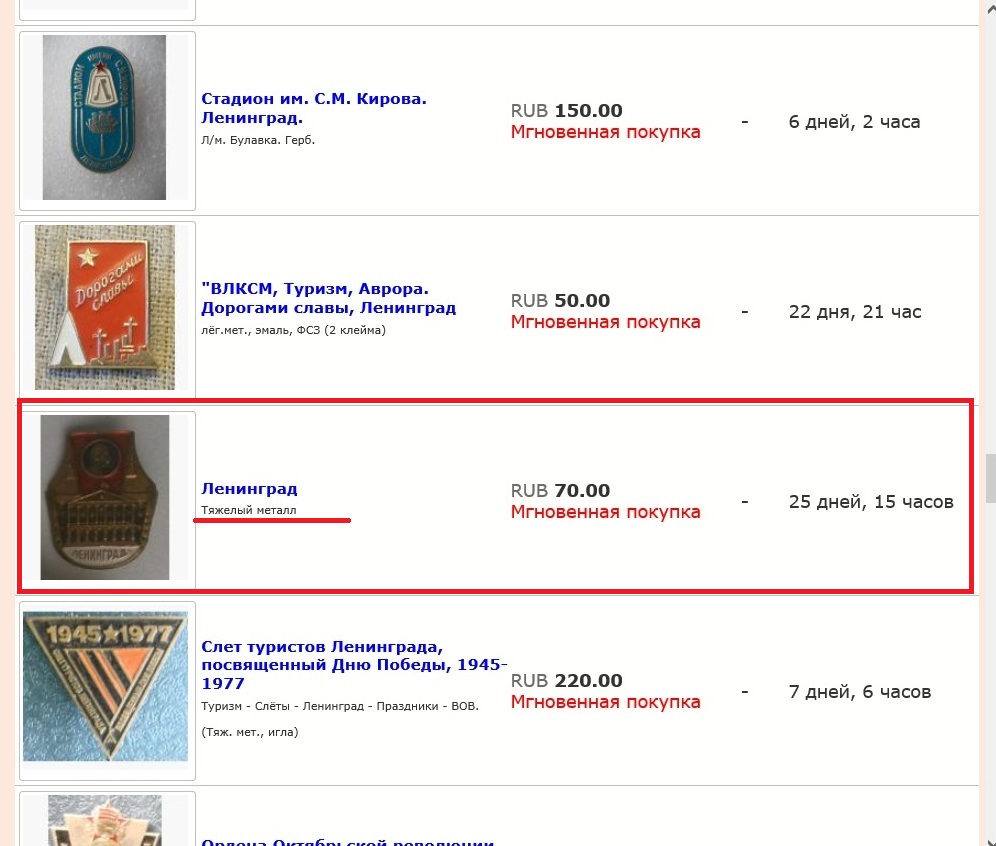Viewport: 996px width, 846px height.
Task: Select 'Мгновенная покупка' under RUB 220.00
Action: tap(605, 702)
